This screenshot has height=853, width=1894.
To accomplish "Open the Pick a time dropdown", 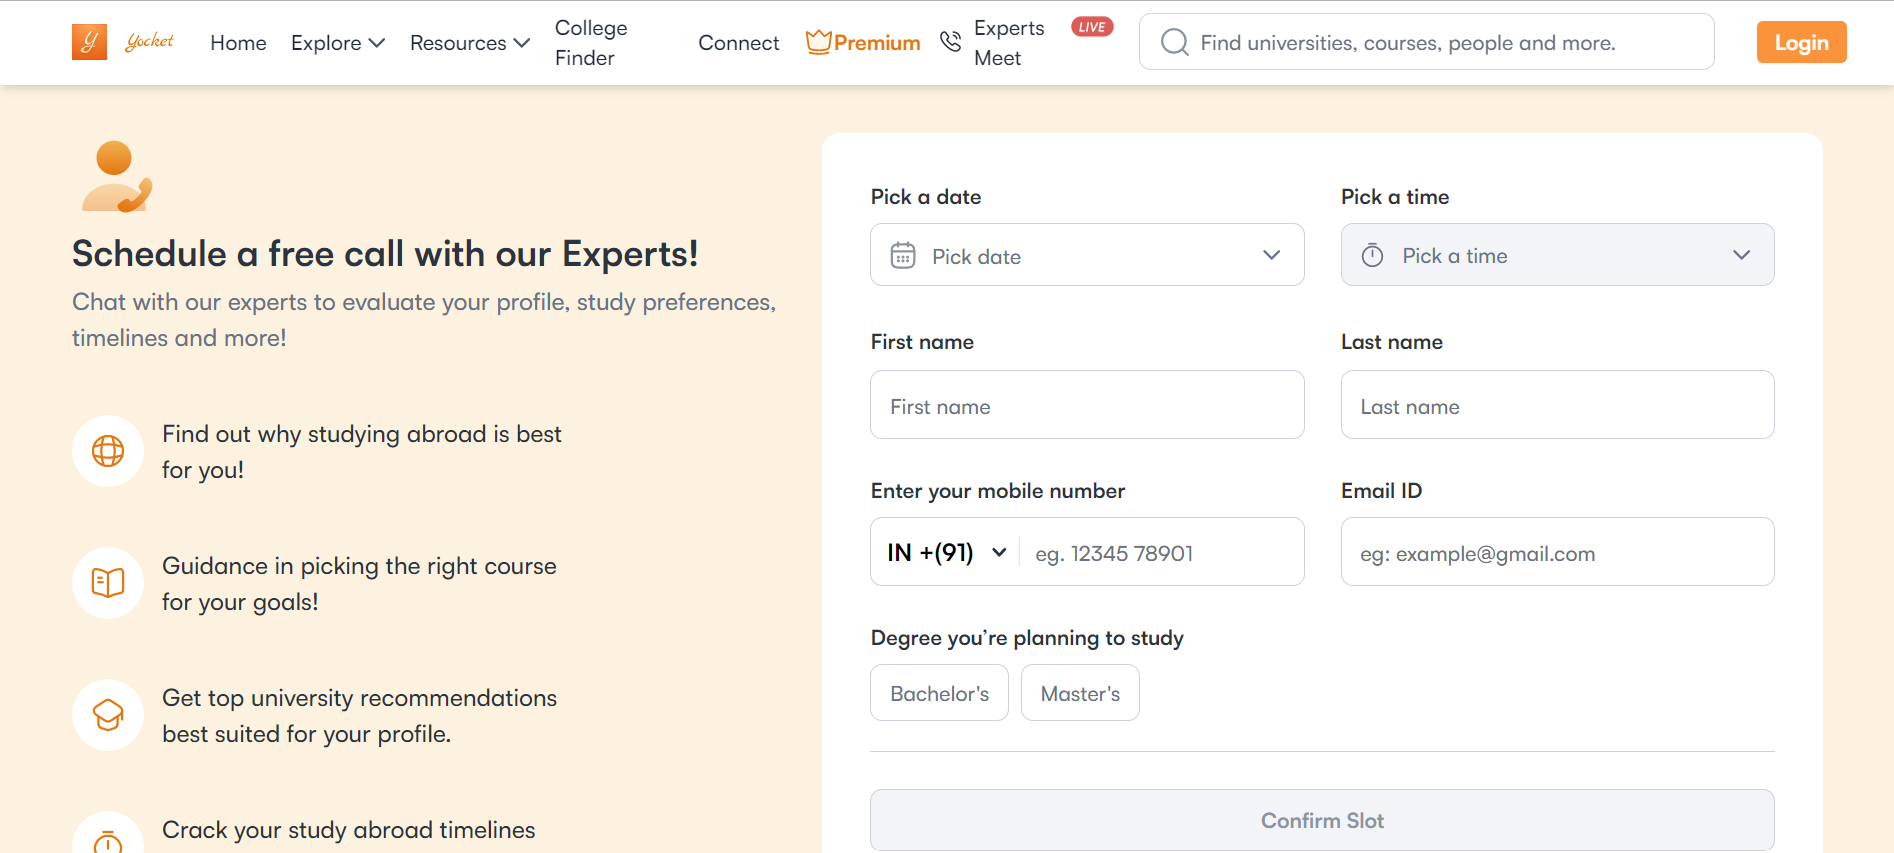I will coord(1557,255).
